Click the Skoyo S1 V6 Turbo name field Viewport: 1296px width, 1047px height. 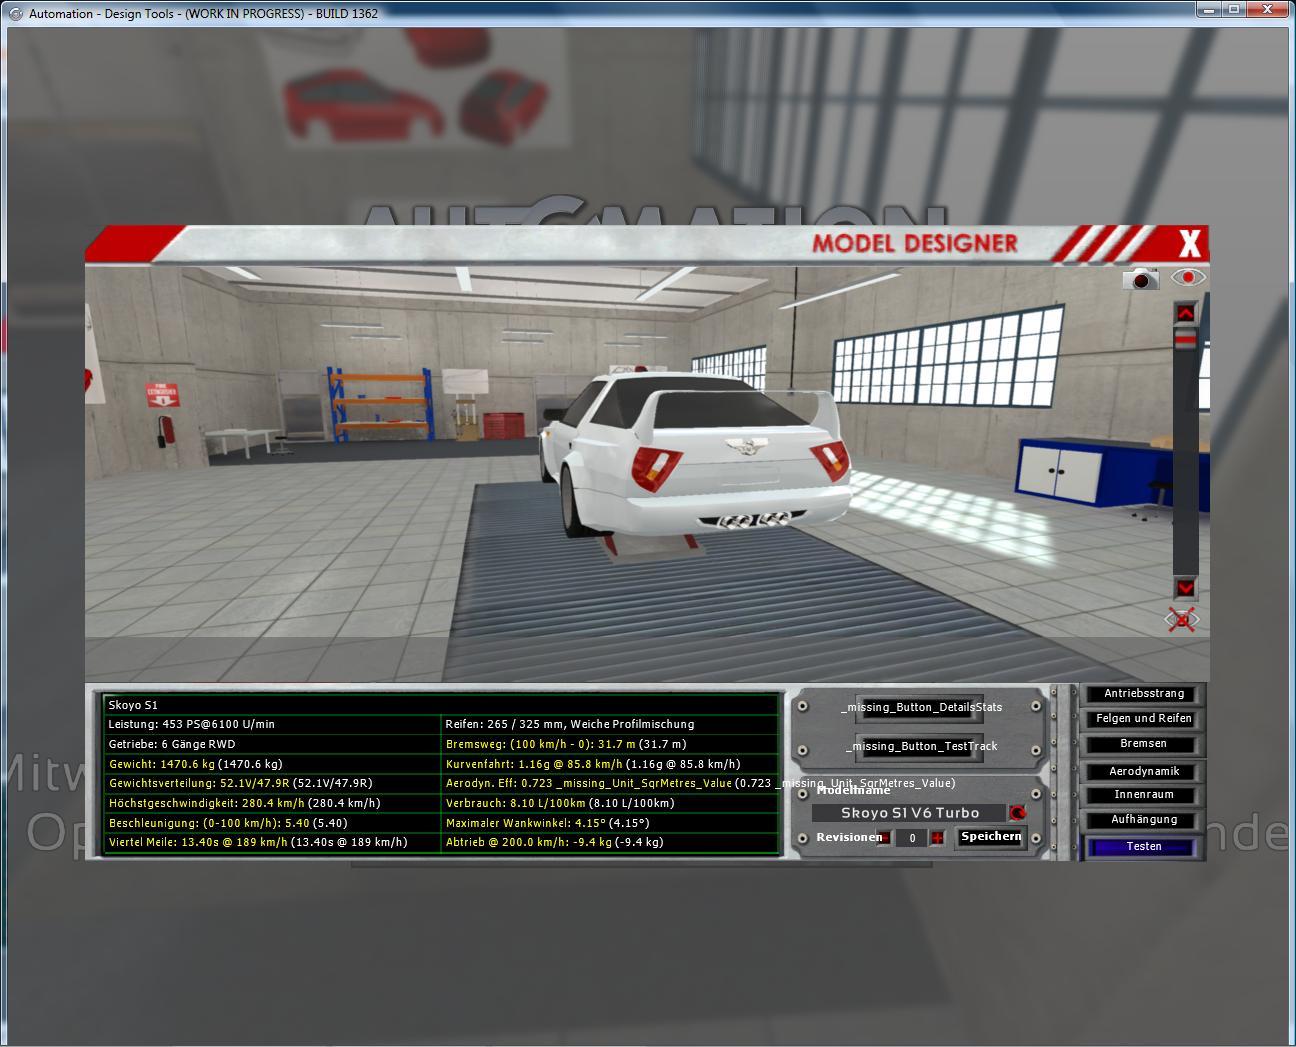(909, 813)
